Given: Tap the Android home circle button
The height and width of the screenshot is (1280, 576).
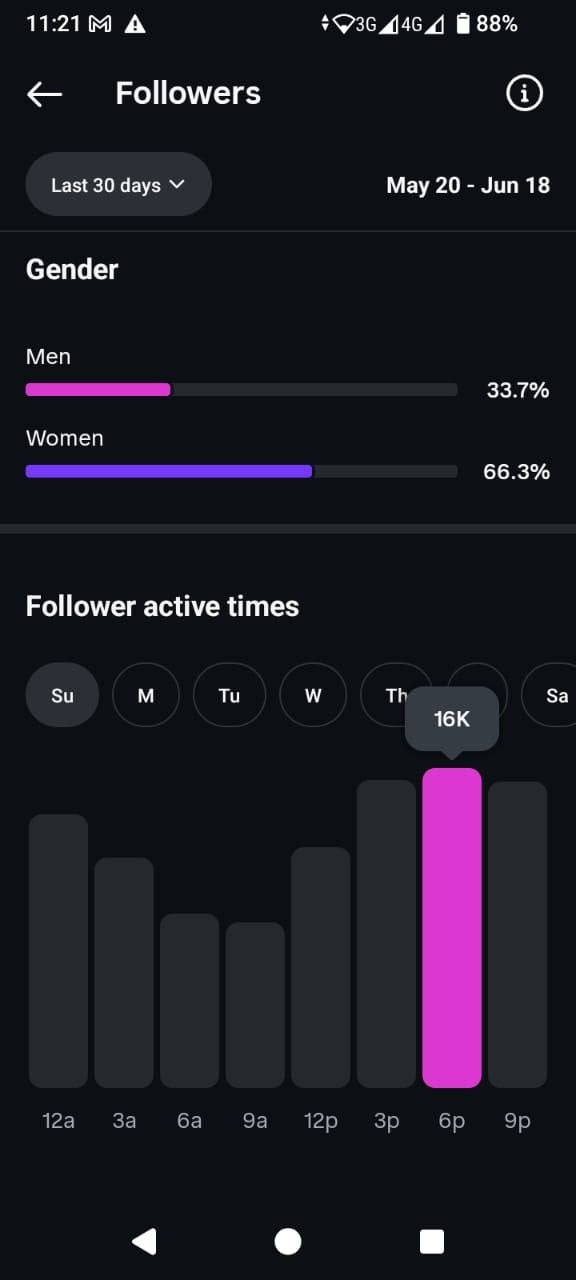Looking at the screenshot, I should [x=288, y=1241].
